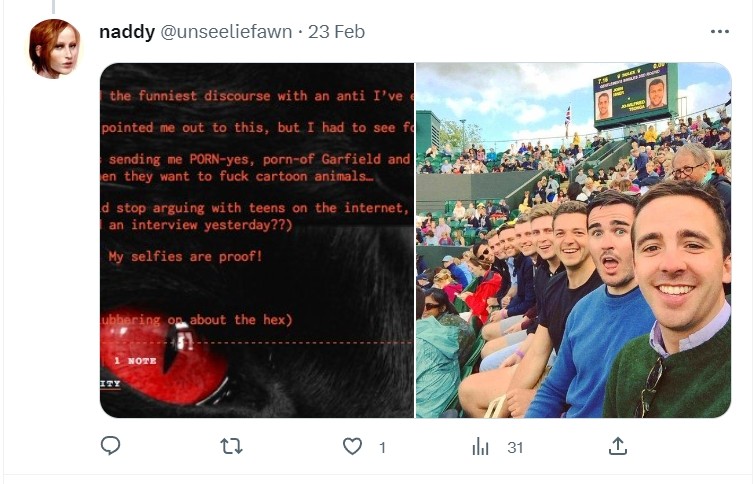Open the tweet via 23 Feb timestamp
The image size is (755, 484).
pyautogui.click(x=337, y=32)
